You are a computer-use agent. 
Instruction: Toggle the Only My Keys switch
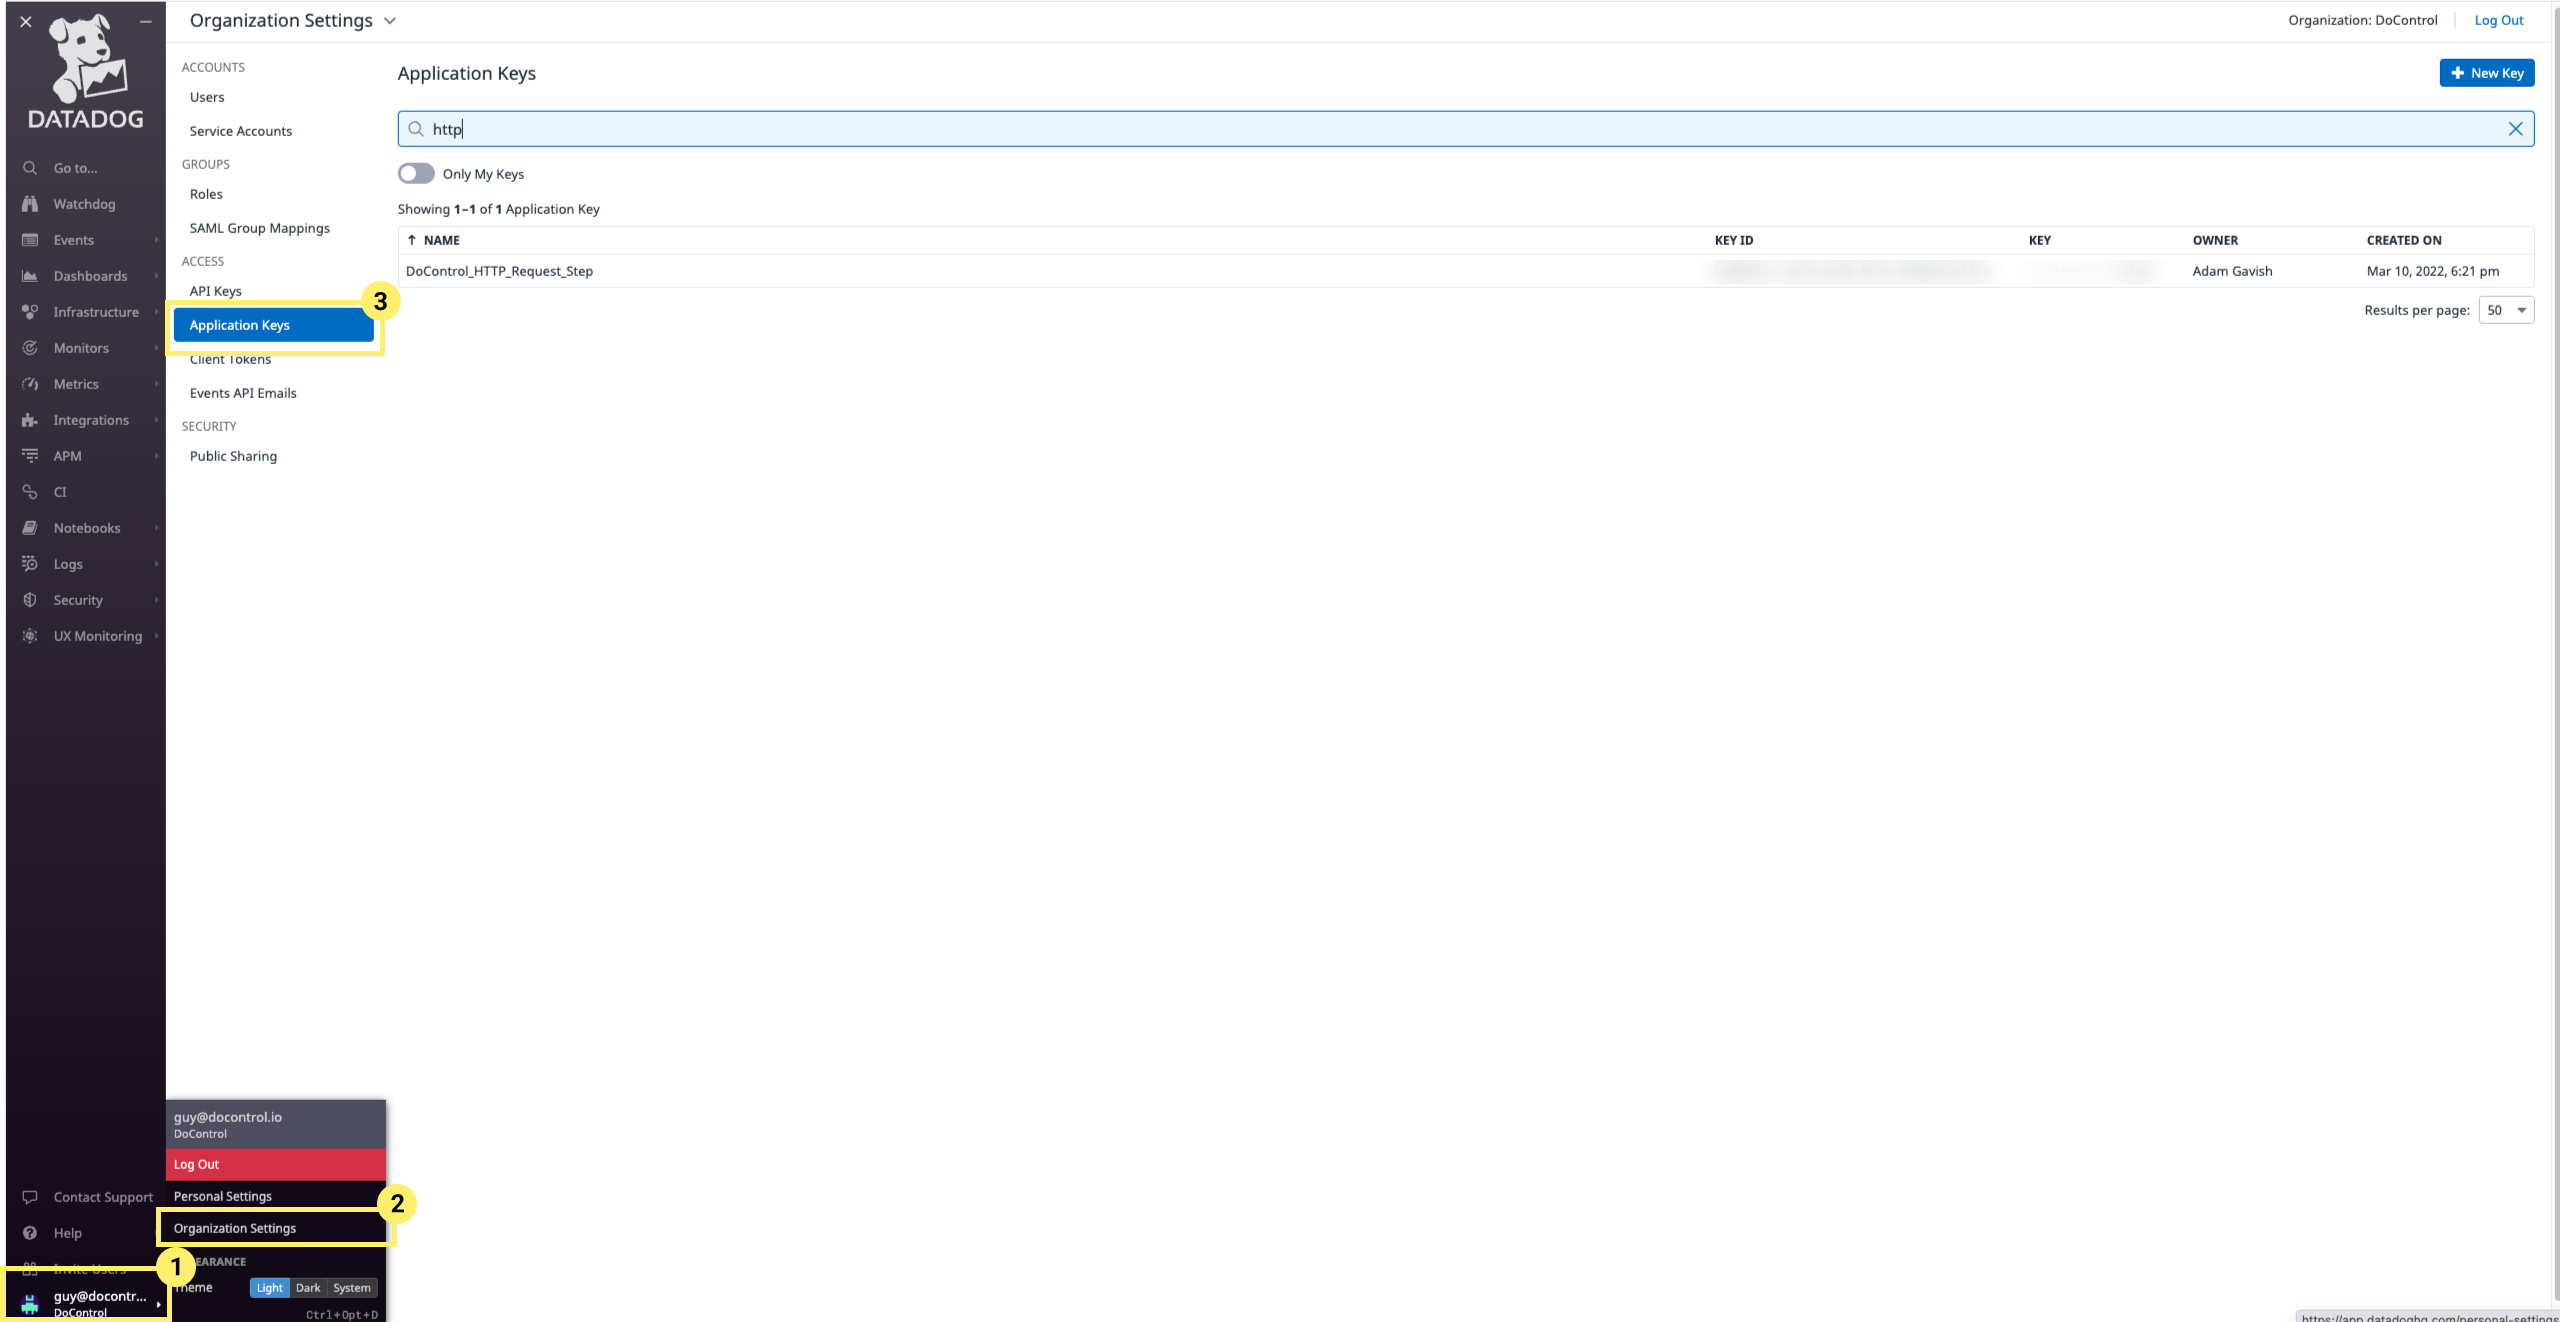[416, 174]
